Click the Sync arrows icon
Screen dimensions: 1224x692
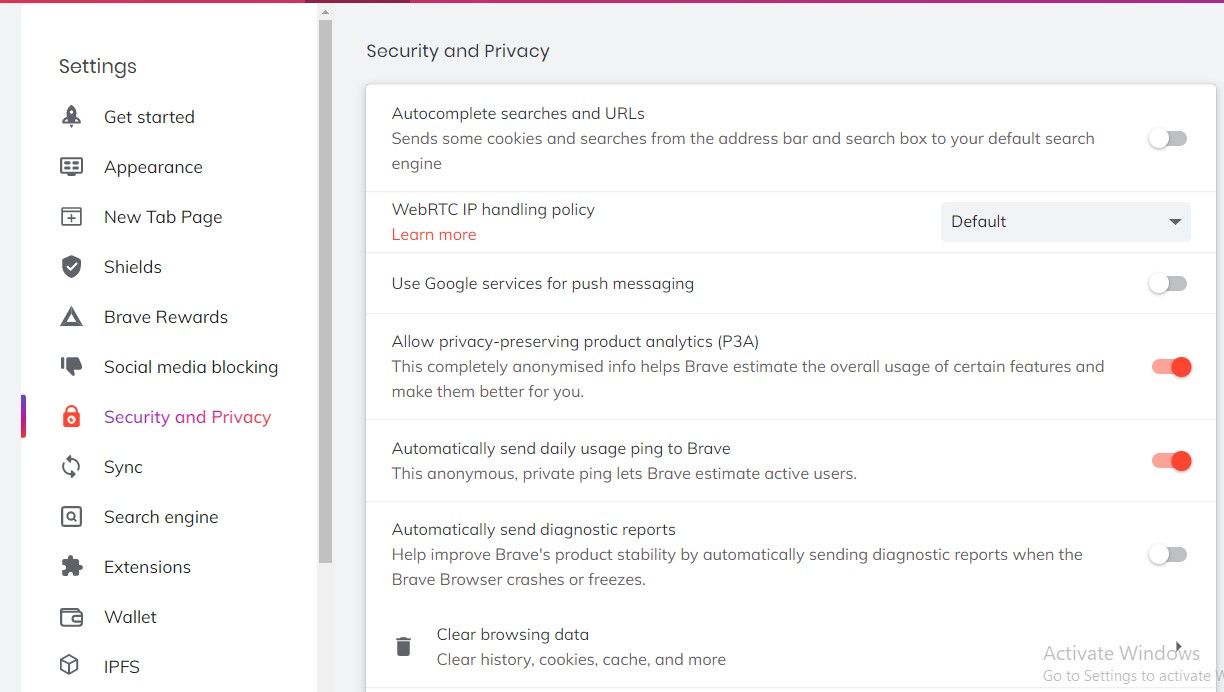pyautogui.click(x=71, y=467)
